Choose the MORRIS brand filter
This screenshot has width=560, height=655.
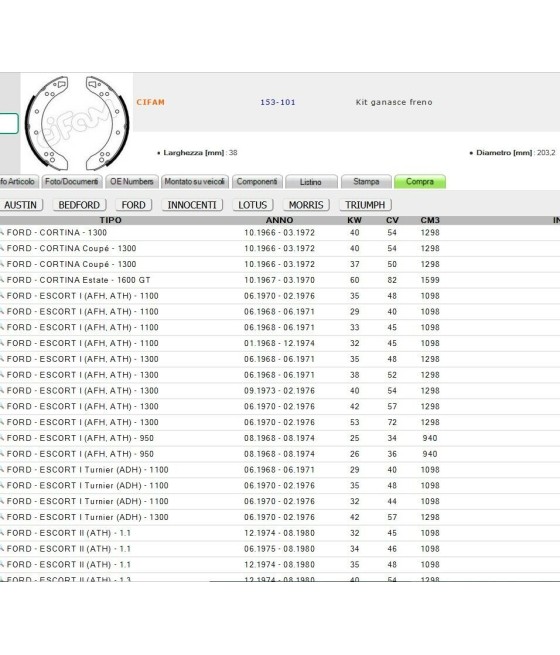[x=306, y=205]
